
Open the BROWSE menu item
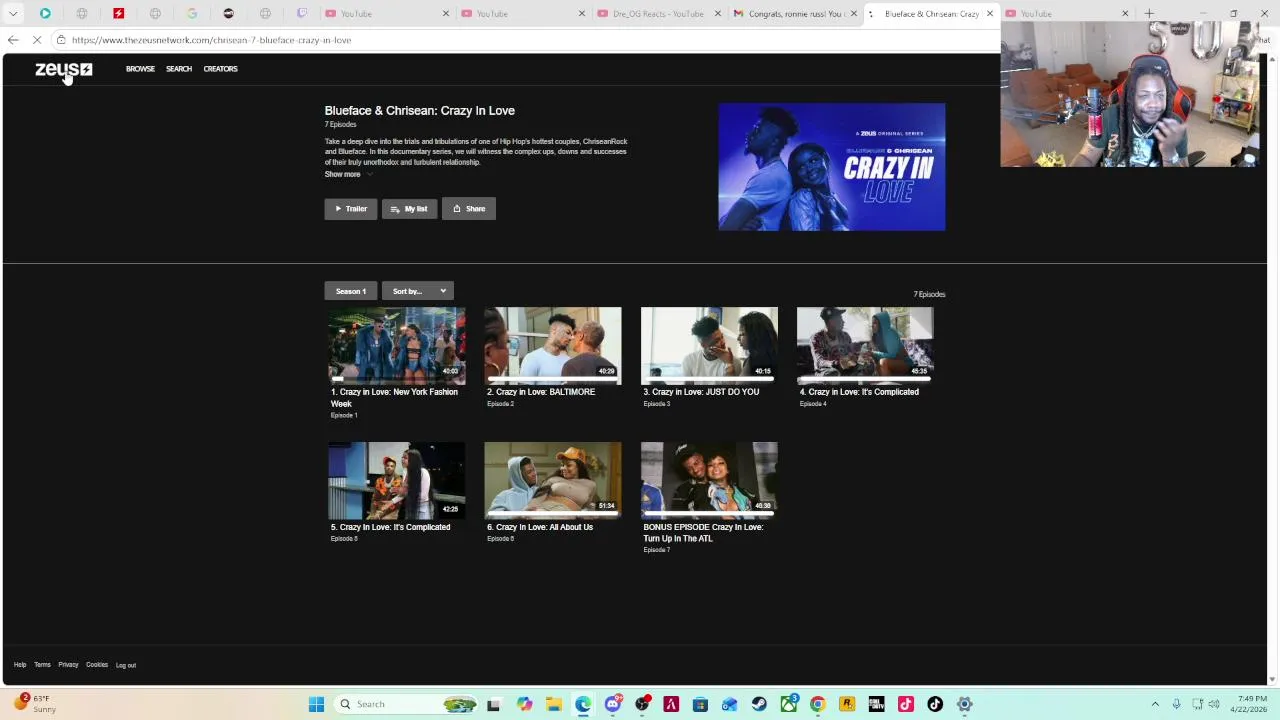[140, 69]
